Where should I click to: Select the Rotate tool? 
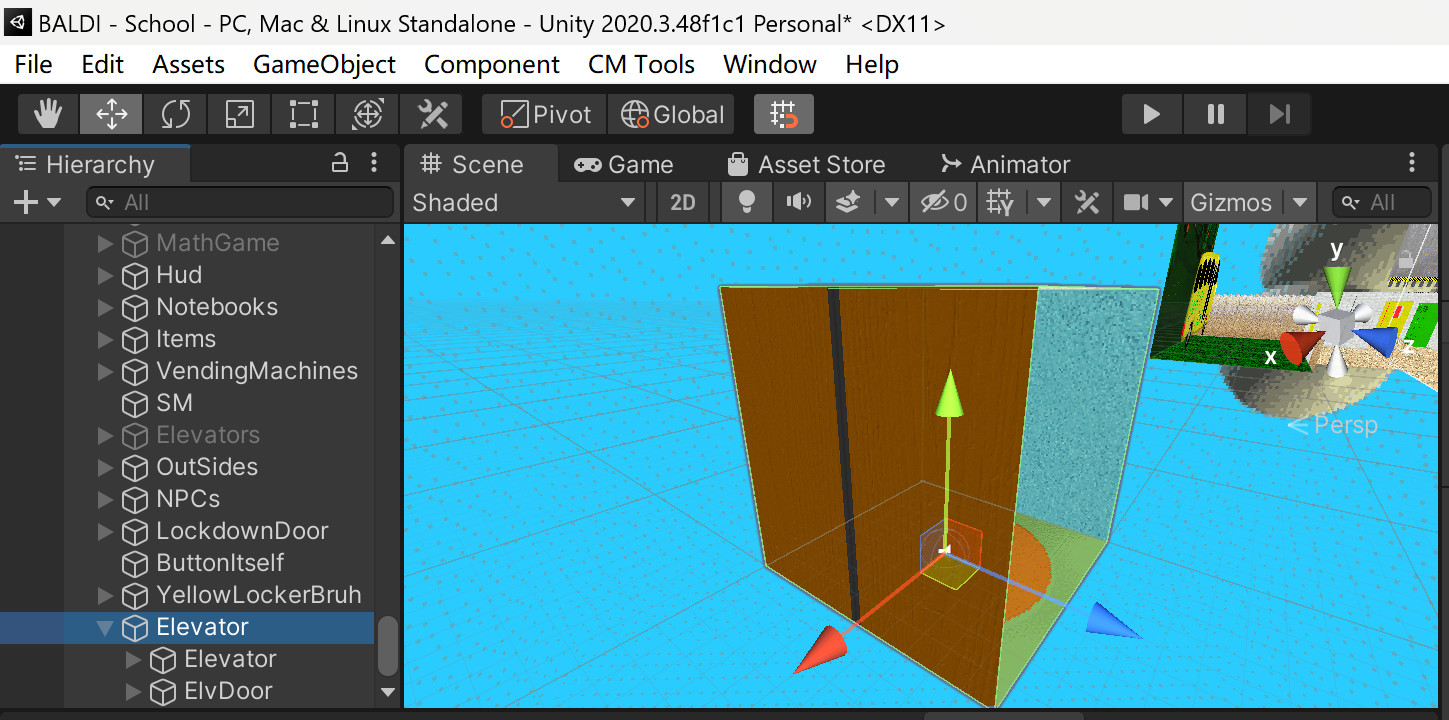175,114
